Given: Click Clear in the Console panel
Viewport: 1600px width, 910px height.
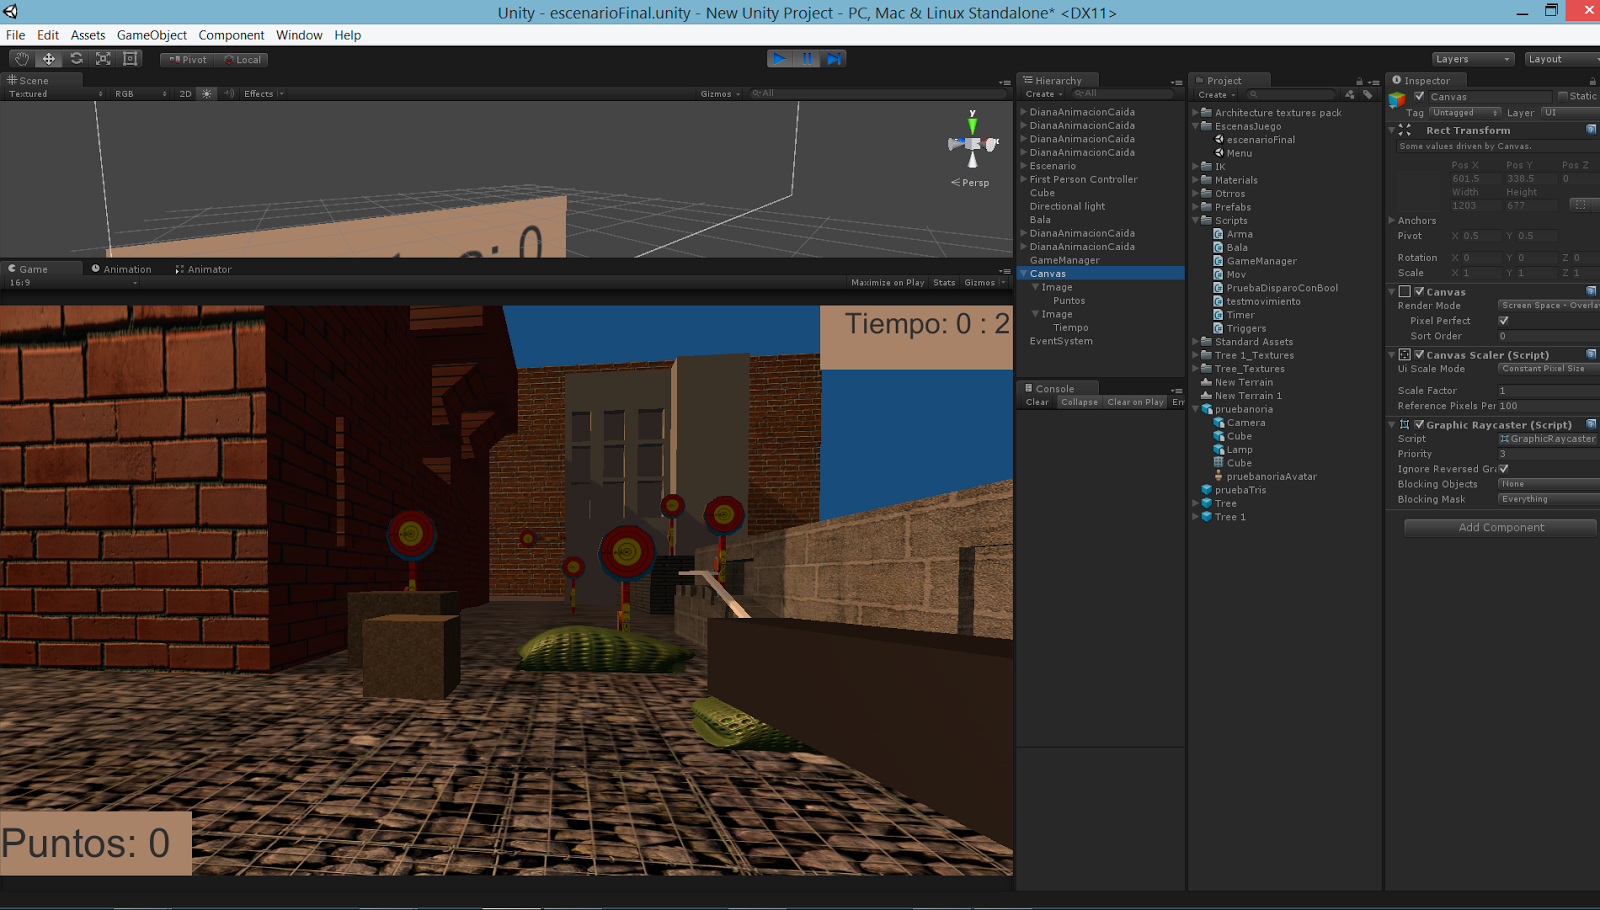Looking at the screenshot, I should (1036, 401).
